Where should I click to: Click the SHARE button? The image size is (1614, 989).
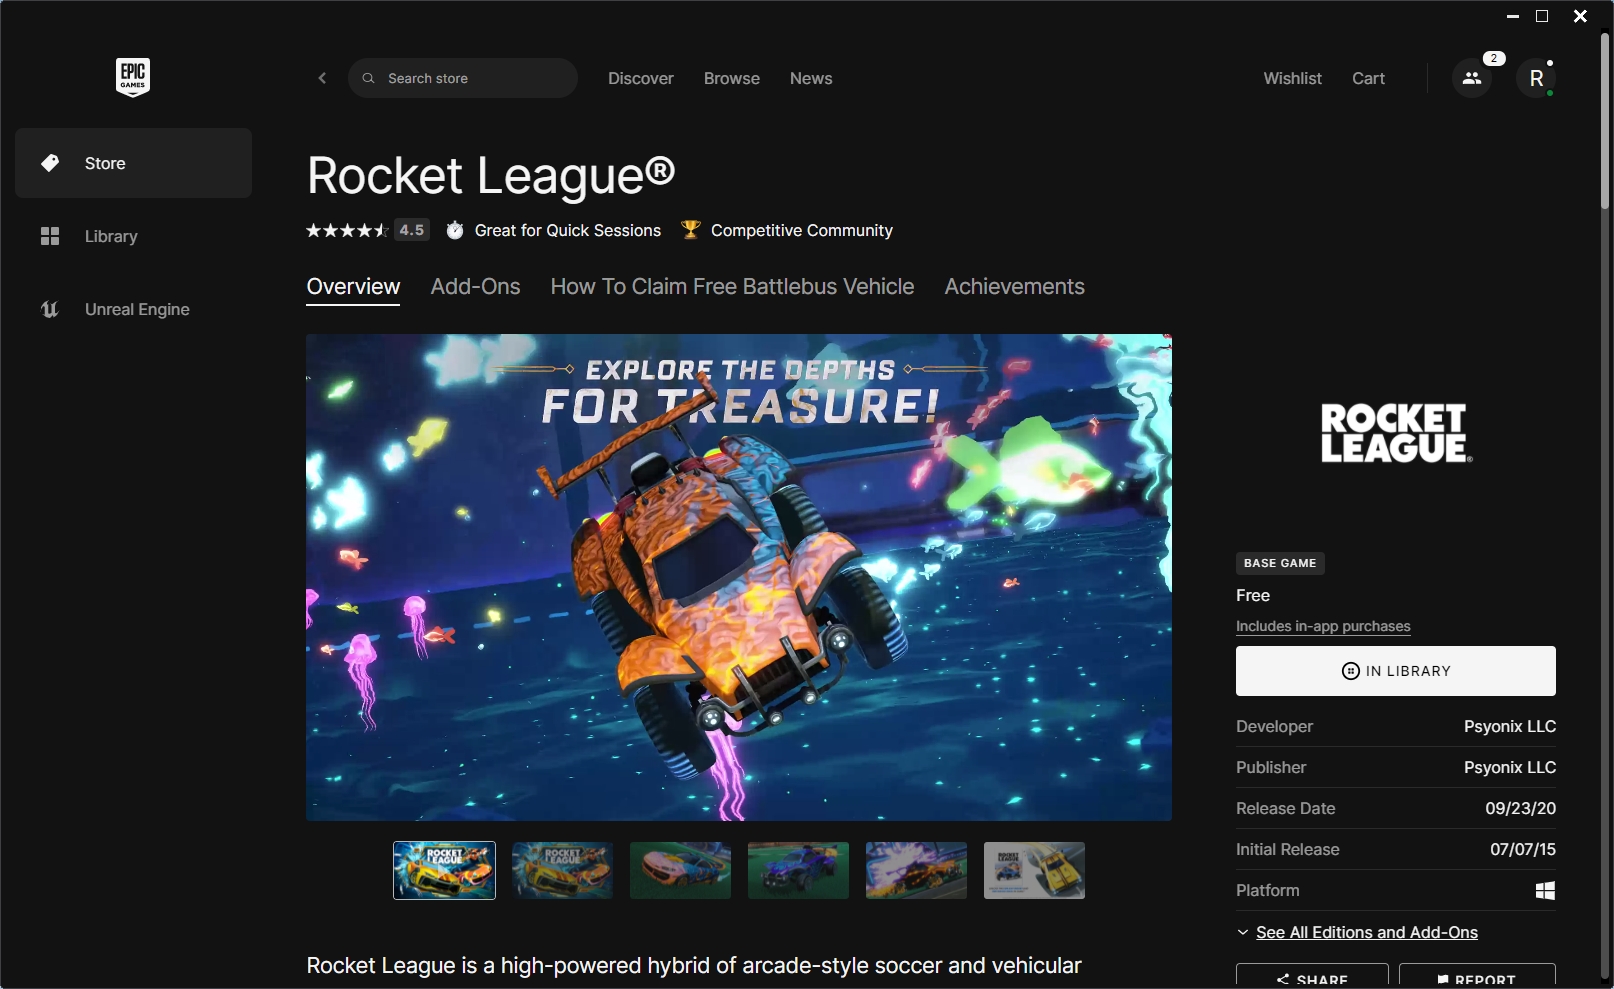(x=1312, y=976)
